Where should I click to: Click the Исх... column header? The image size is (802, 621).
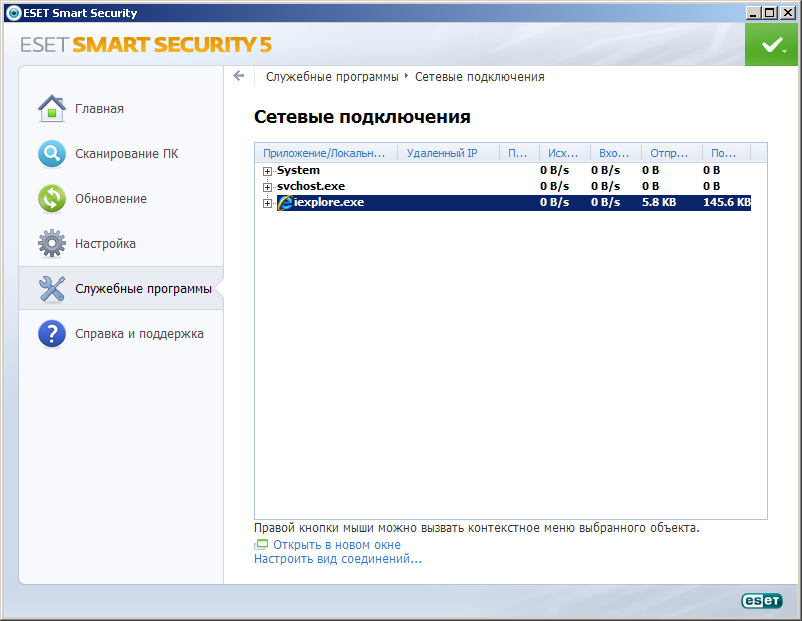pos(565,153)
